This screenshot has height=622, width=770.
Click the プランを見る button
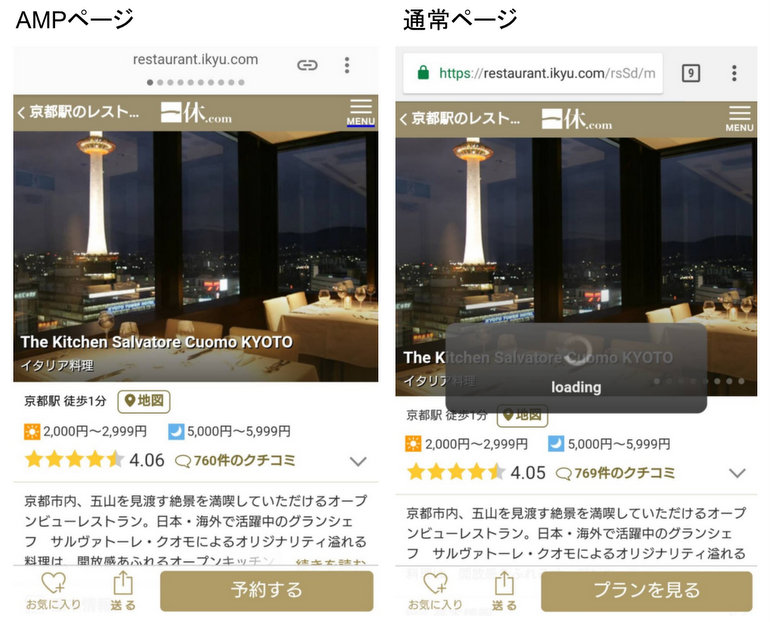coord(647,591)
